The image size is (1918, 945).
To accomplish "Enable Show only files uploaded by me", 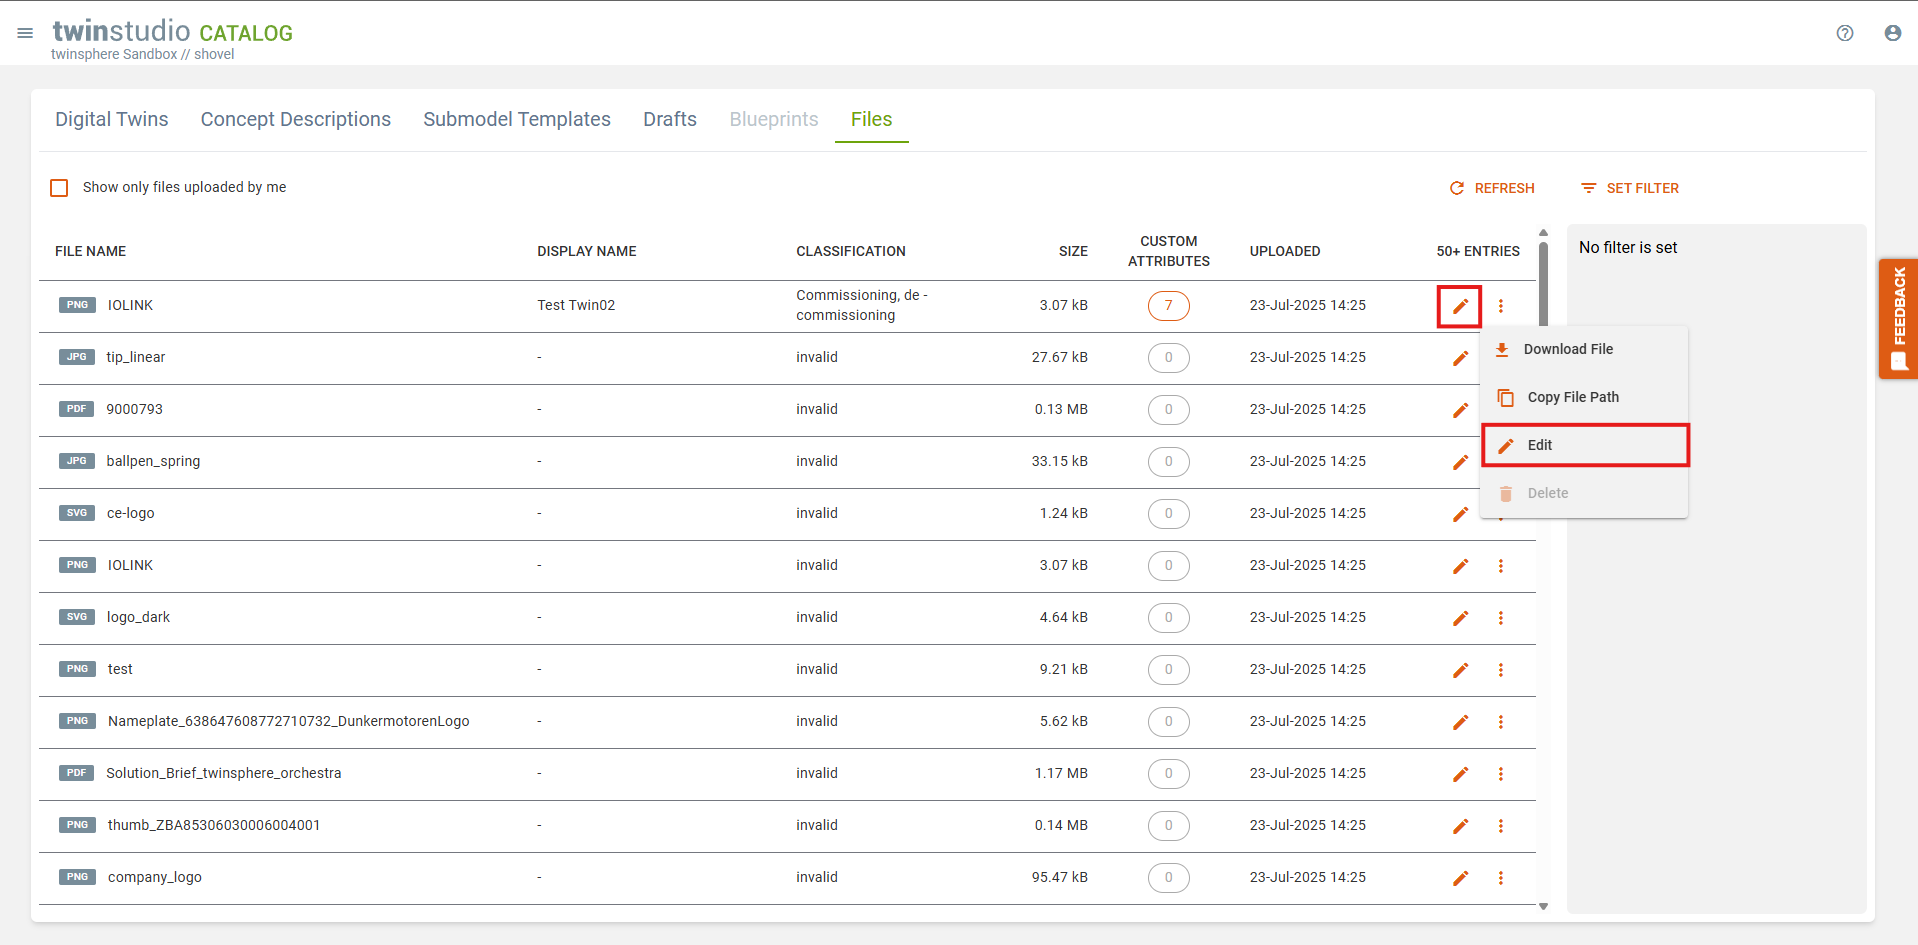I will click(60, 188).
